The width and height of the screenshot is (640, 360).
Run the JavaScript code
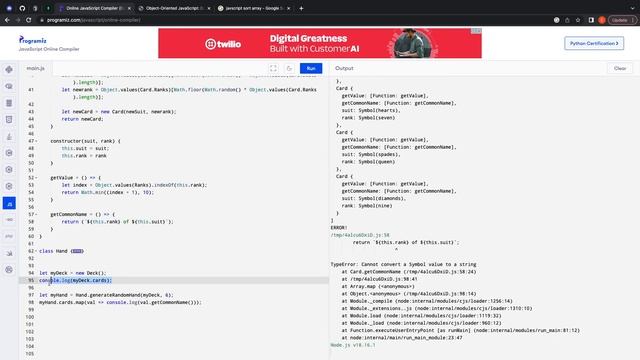click(311, 69)
